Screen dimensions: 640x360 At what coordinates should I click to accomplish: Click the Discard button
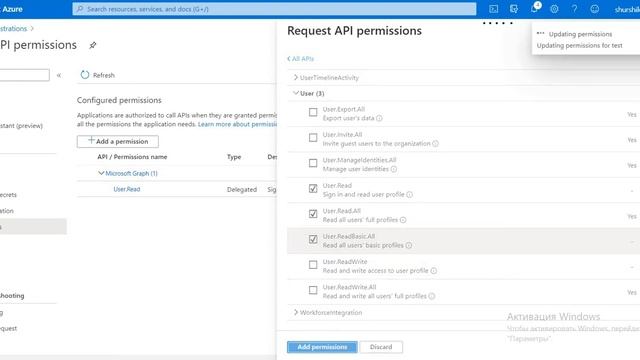point(381,347)
